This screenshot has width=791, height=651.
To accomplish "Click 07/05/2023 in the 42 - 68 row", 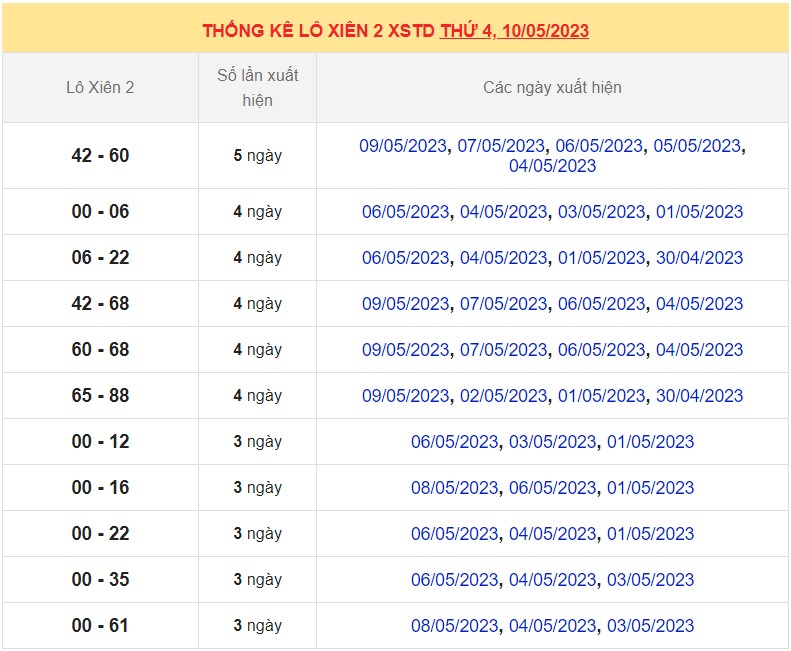I will pyautogui.click(x=503, y=304).
